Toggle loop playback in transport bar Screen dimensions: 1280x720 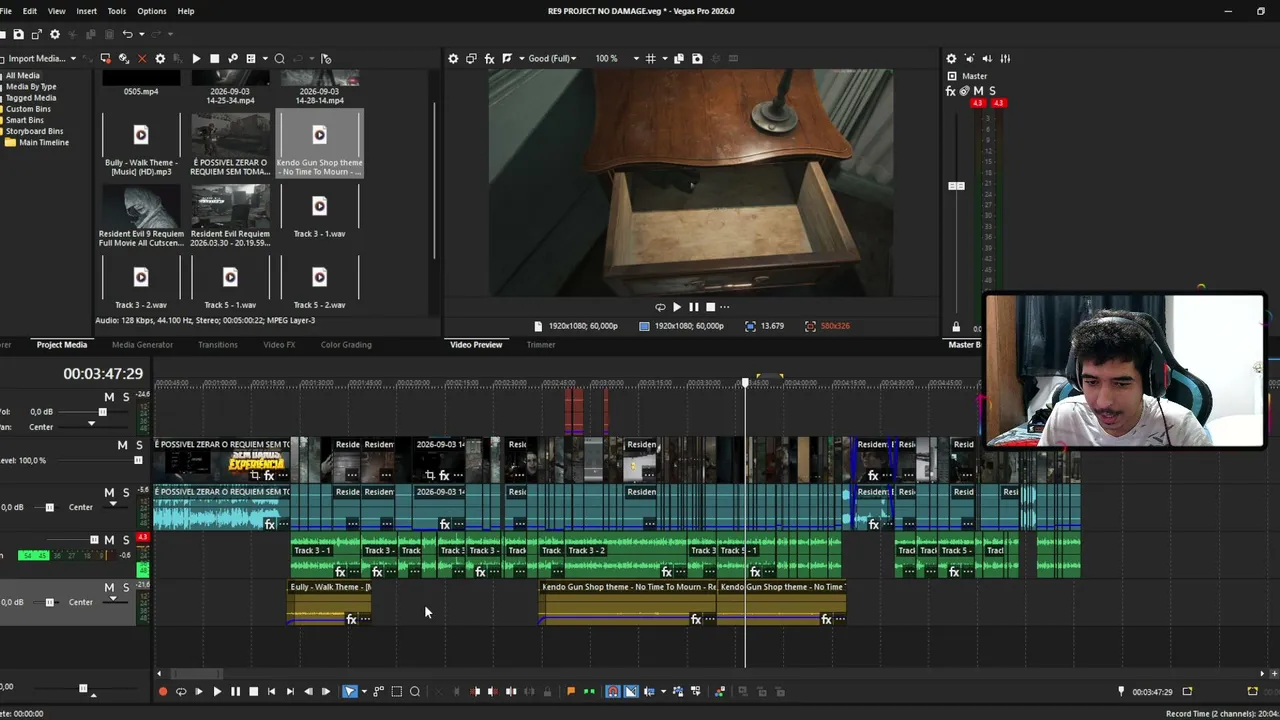coord(181,691)
